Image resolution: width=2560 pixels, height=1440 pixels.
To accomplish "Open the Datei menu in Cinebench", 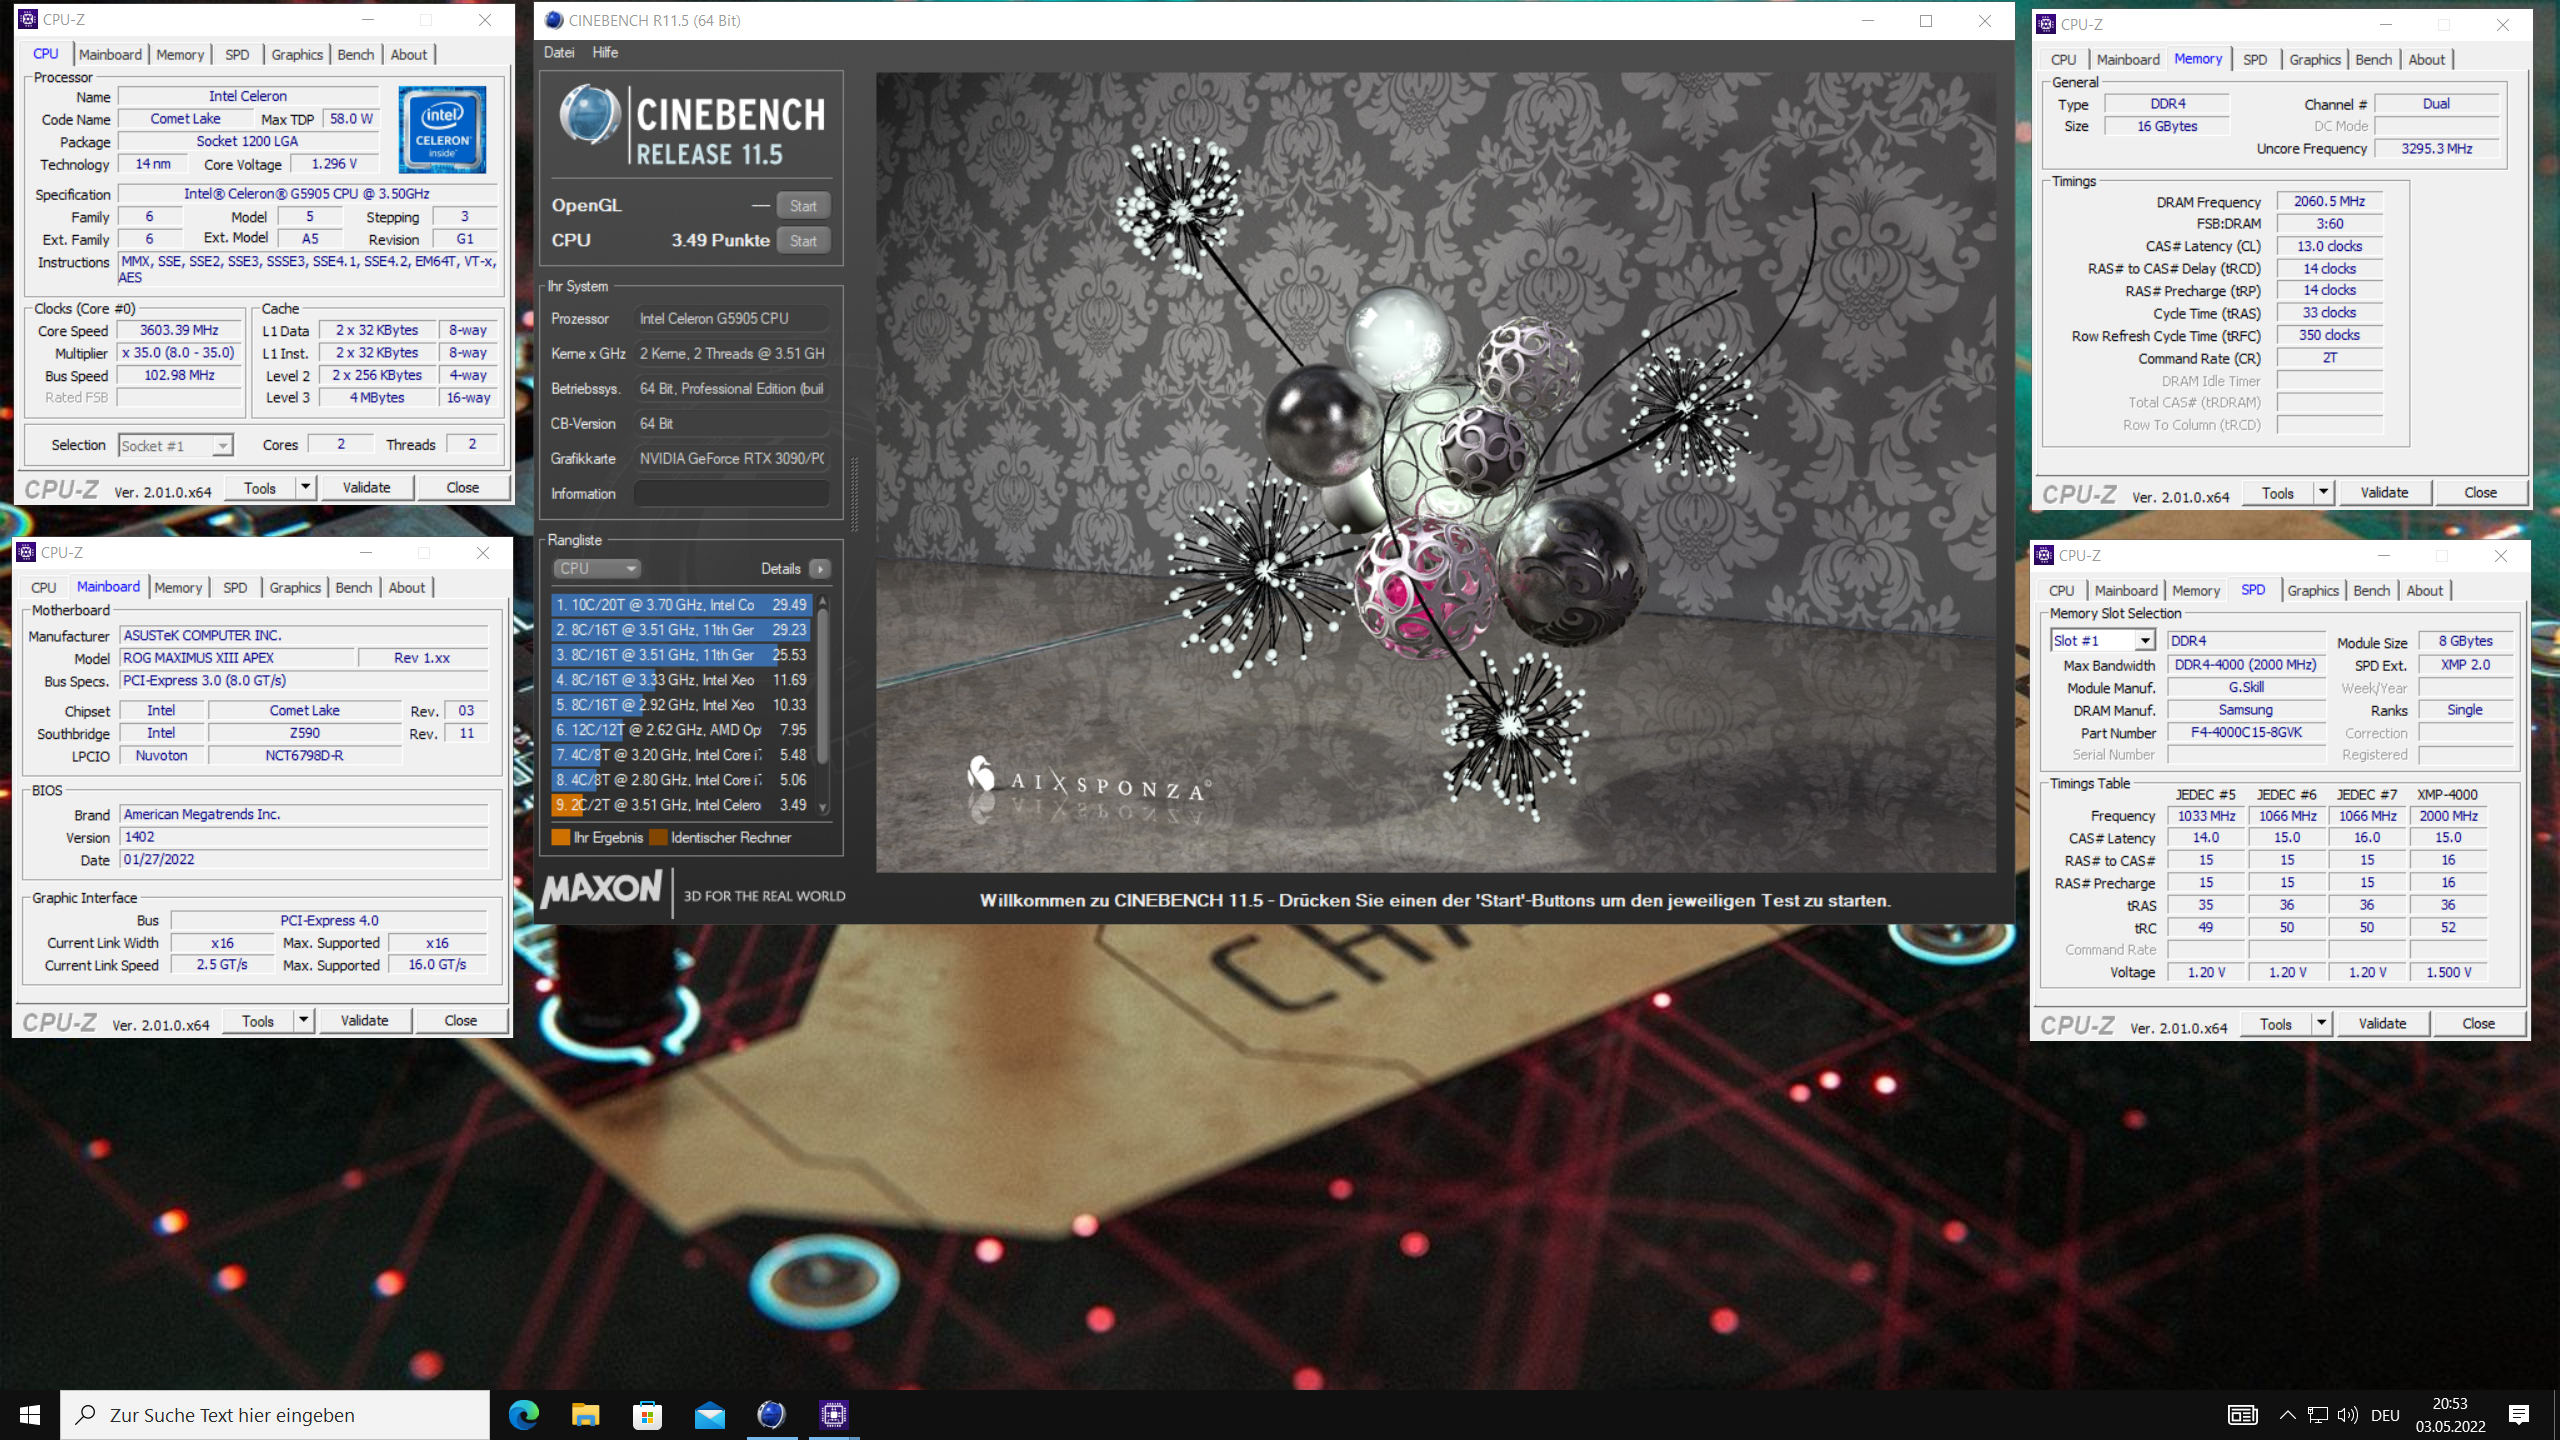I will (559, 52).
